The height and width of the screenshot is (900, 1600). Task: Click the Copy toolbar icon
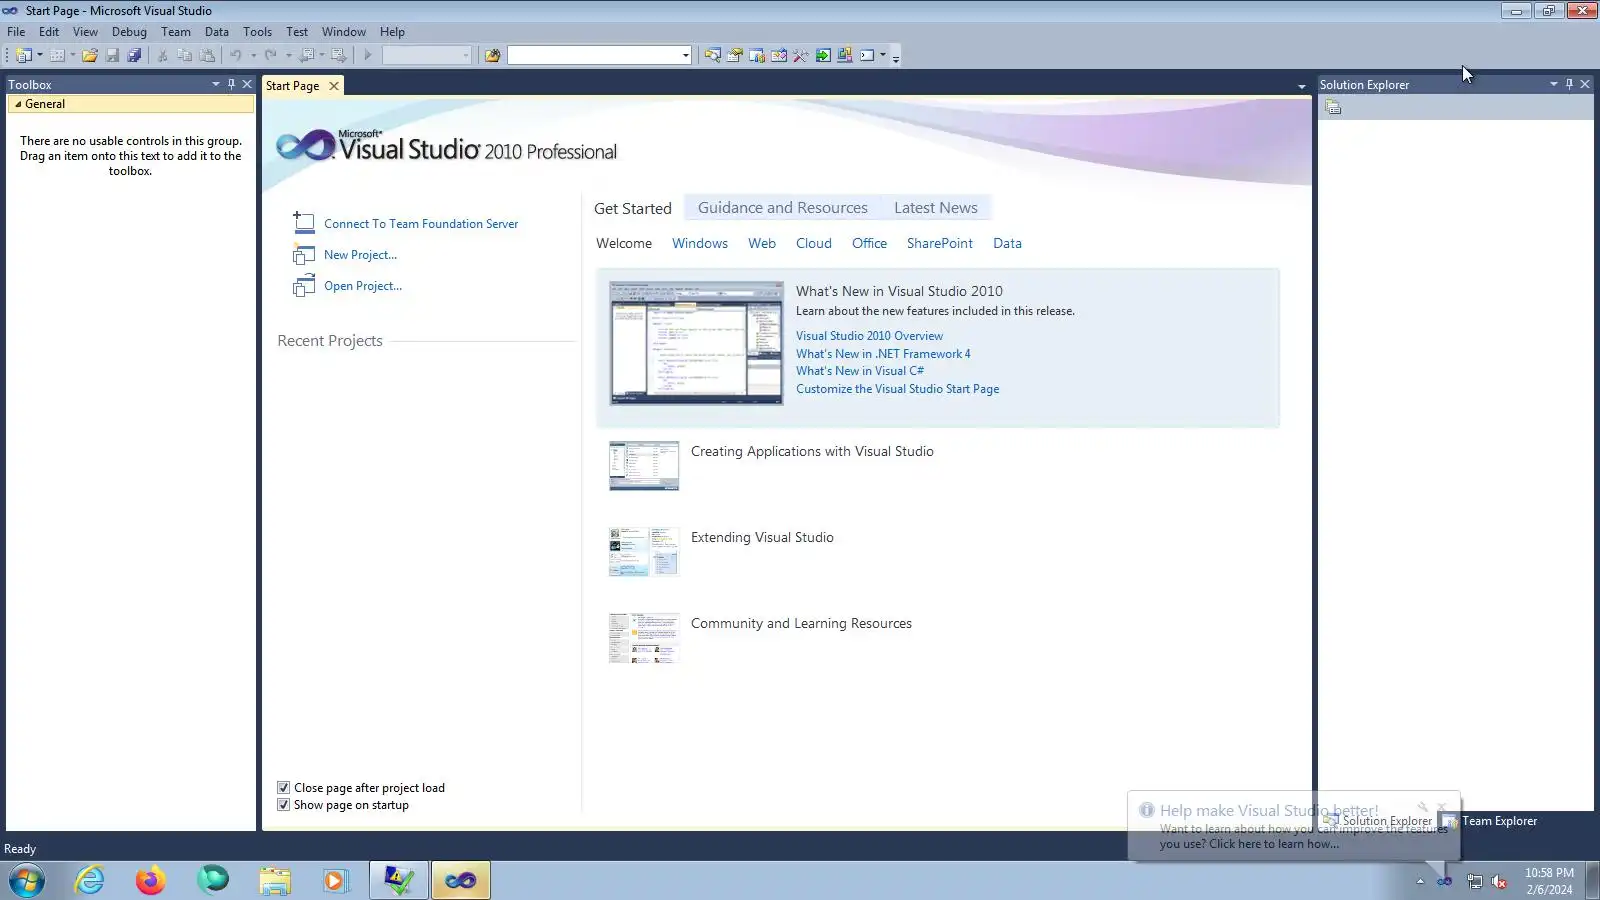(x=184, y=56)
